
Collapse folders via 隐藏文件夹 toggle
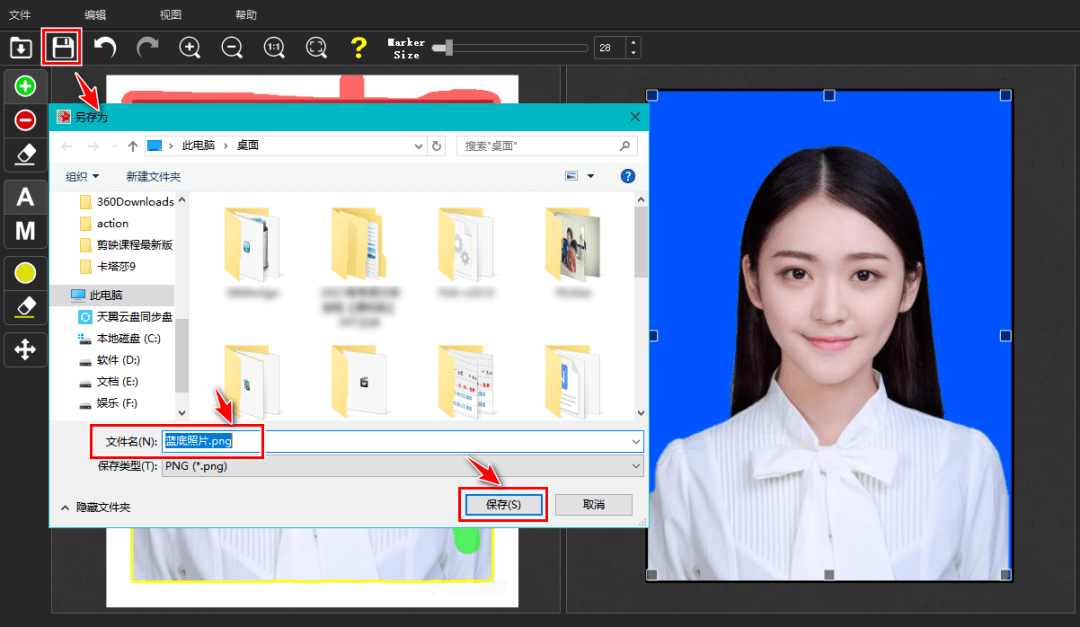[96, 507]
